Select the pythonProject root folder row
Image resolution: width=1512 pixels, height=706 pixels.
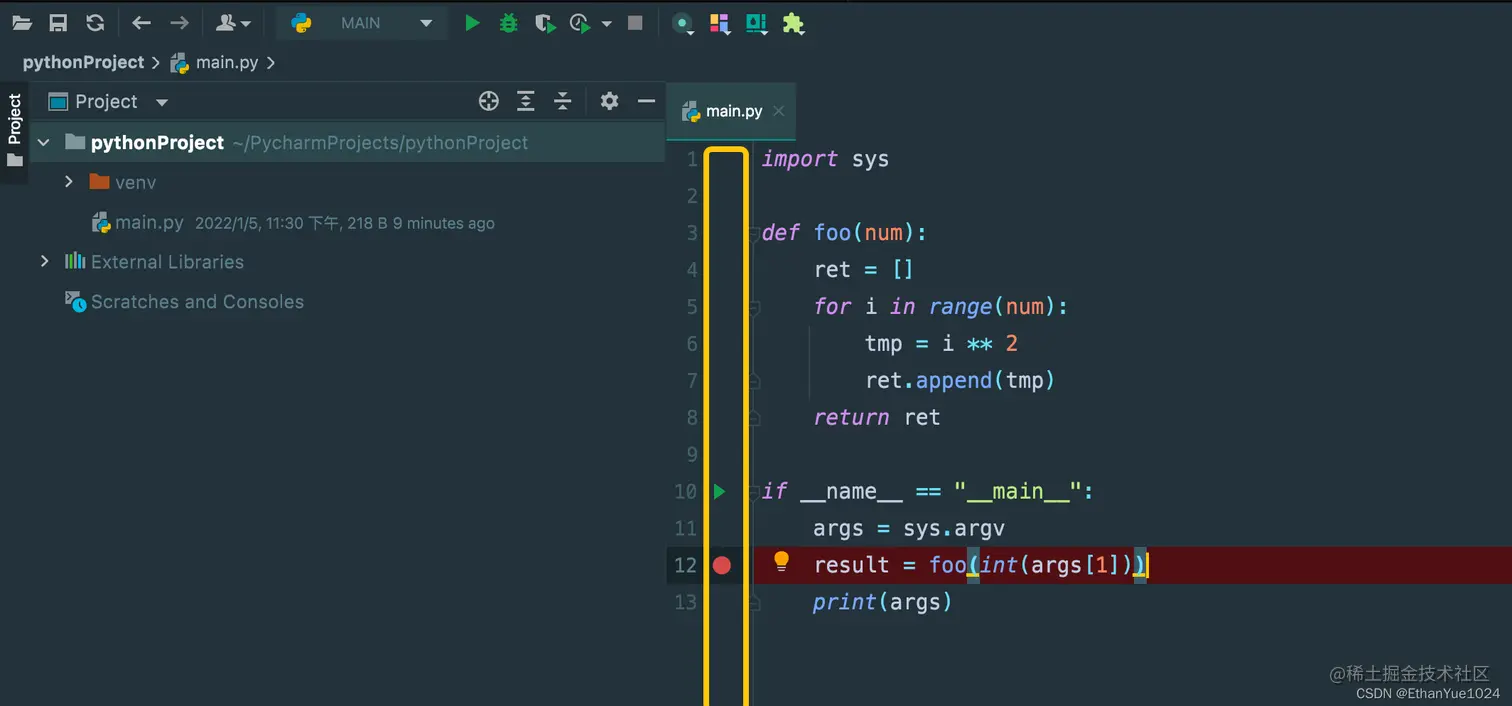click(348, 142)
